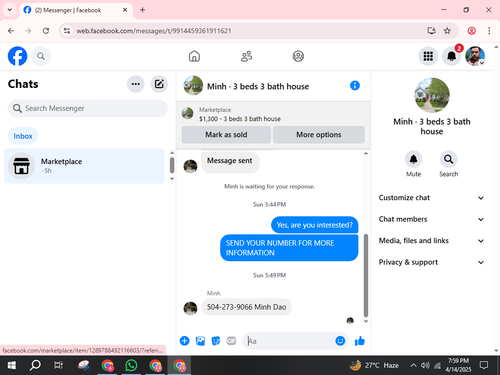500x375 pixels.
Task: Open the Groups icon in top bar
Action: click(x=298, y=56)
